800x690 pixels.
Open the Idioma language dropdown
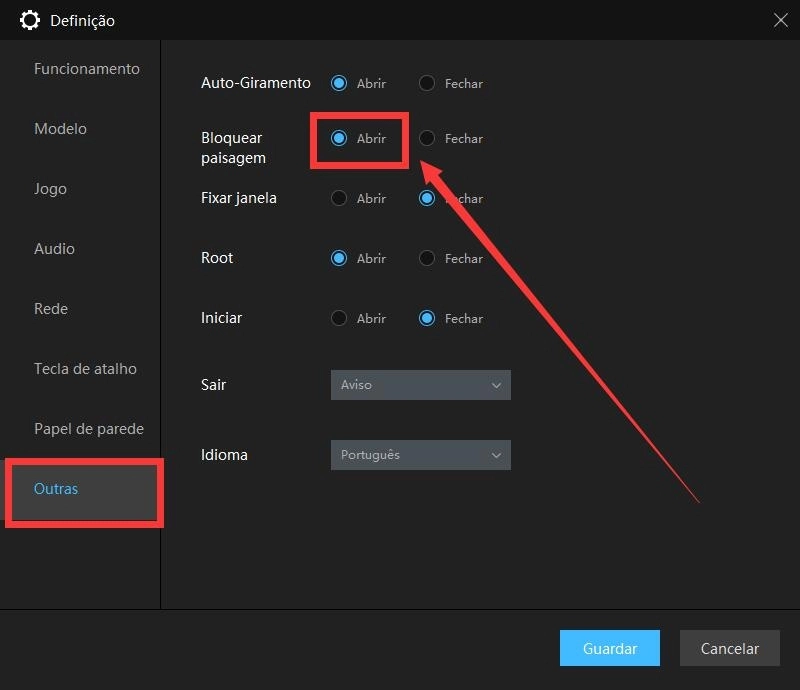(420, 455)
